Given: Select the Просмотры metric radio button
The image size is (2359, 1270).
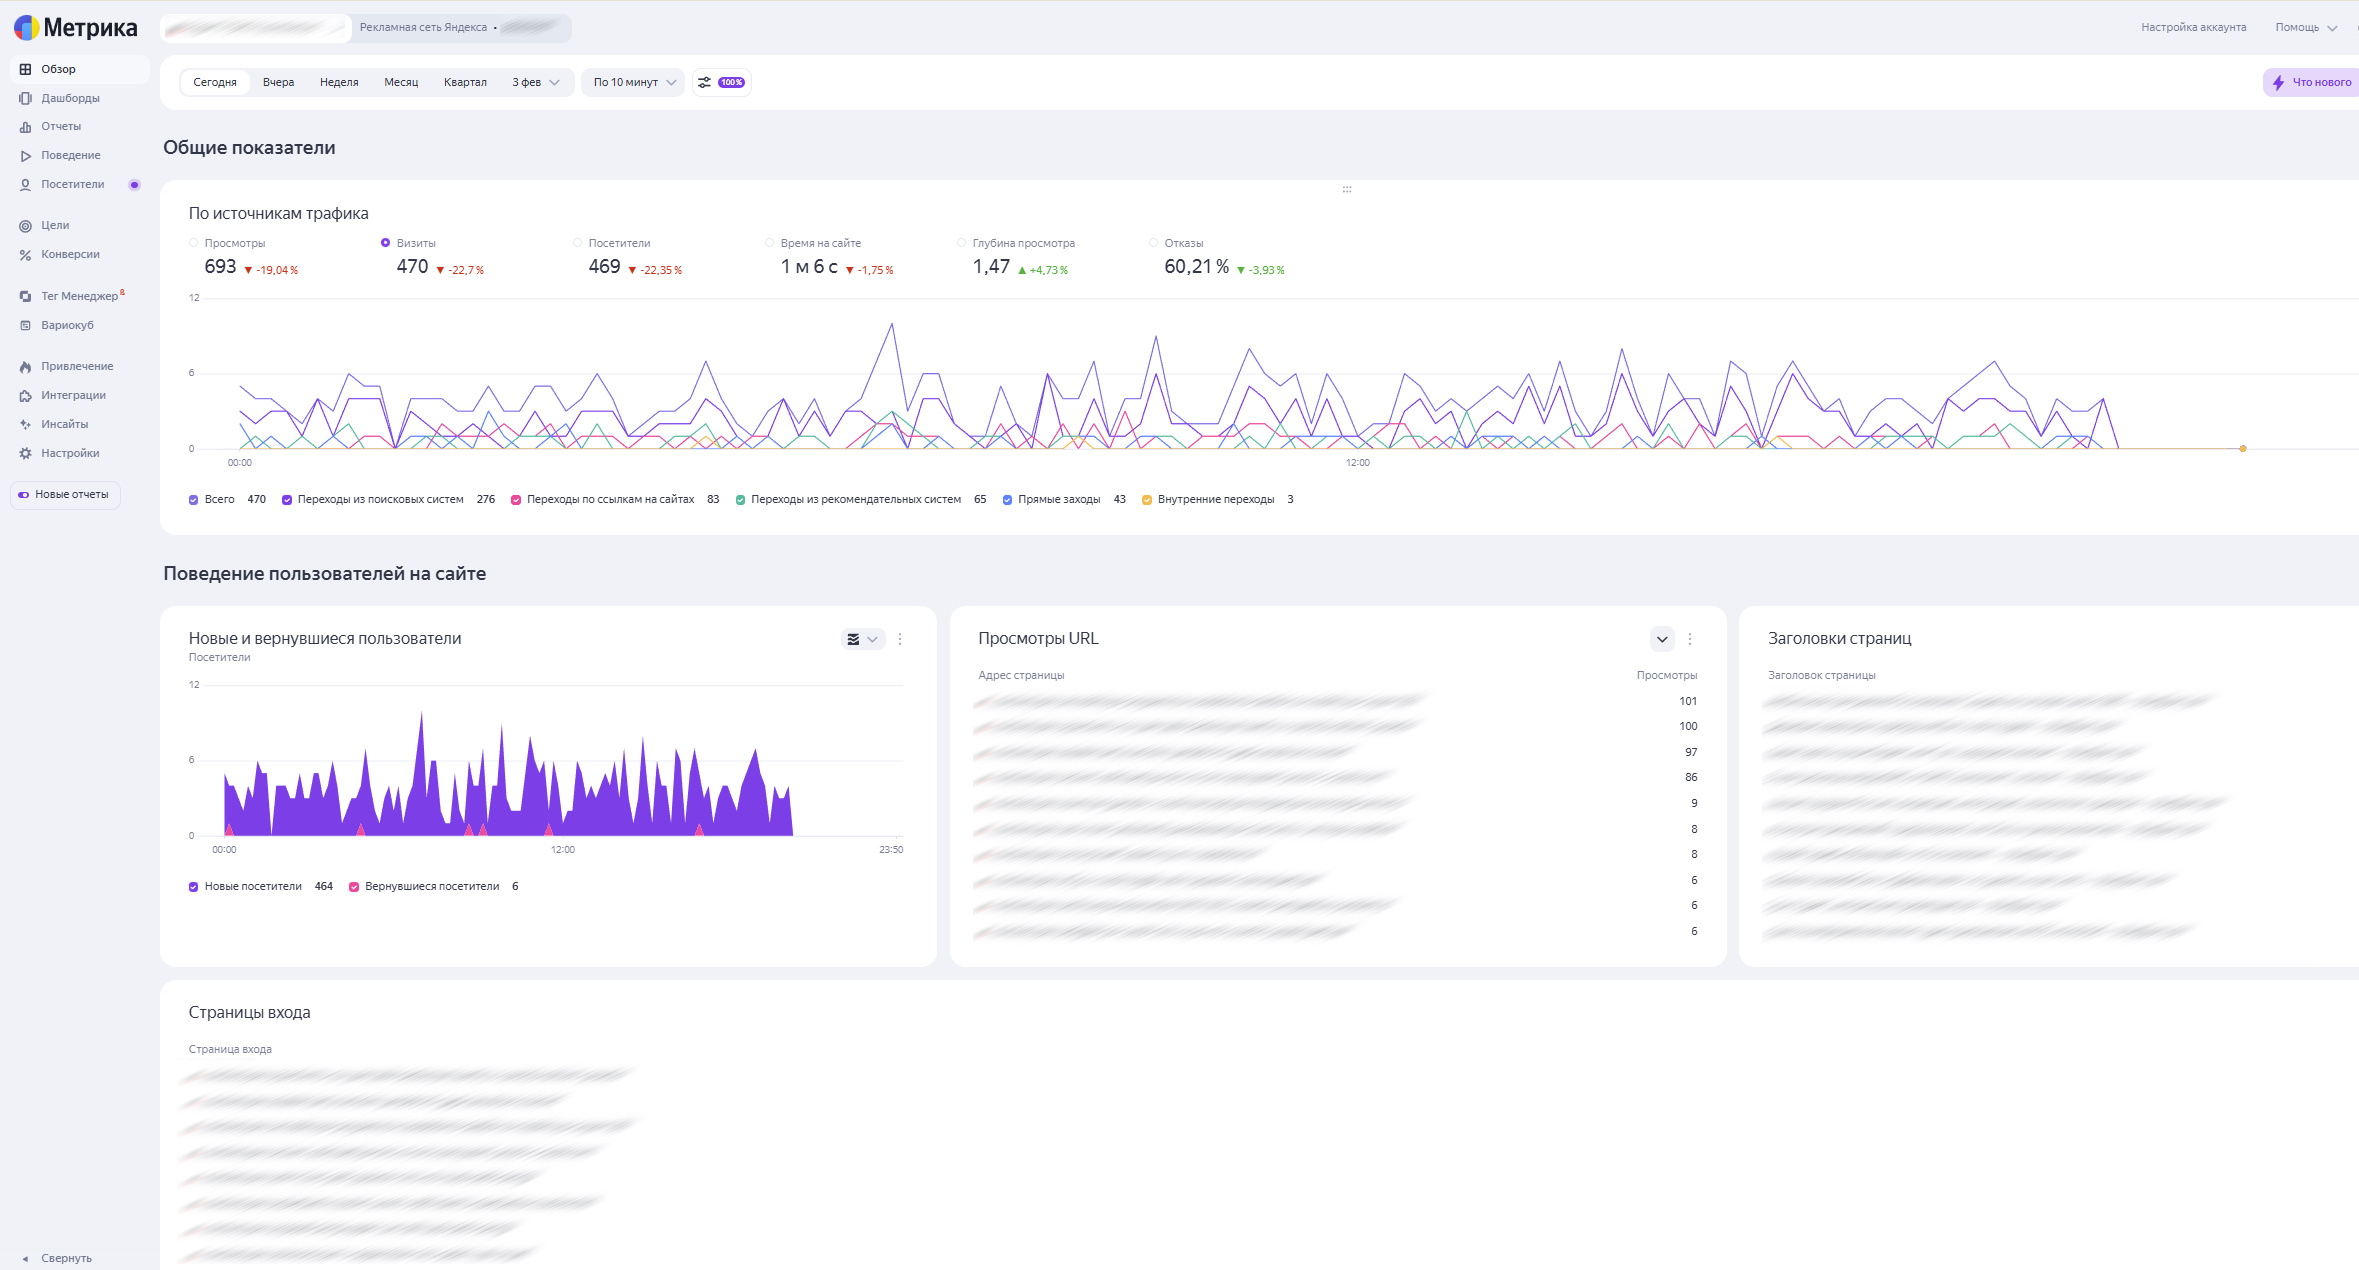Looking at the screenshot, I should [x=194, y=243].
